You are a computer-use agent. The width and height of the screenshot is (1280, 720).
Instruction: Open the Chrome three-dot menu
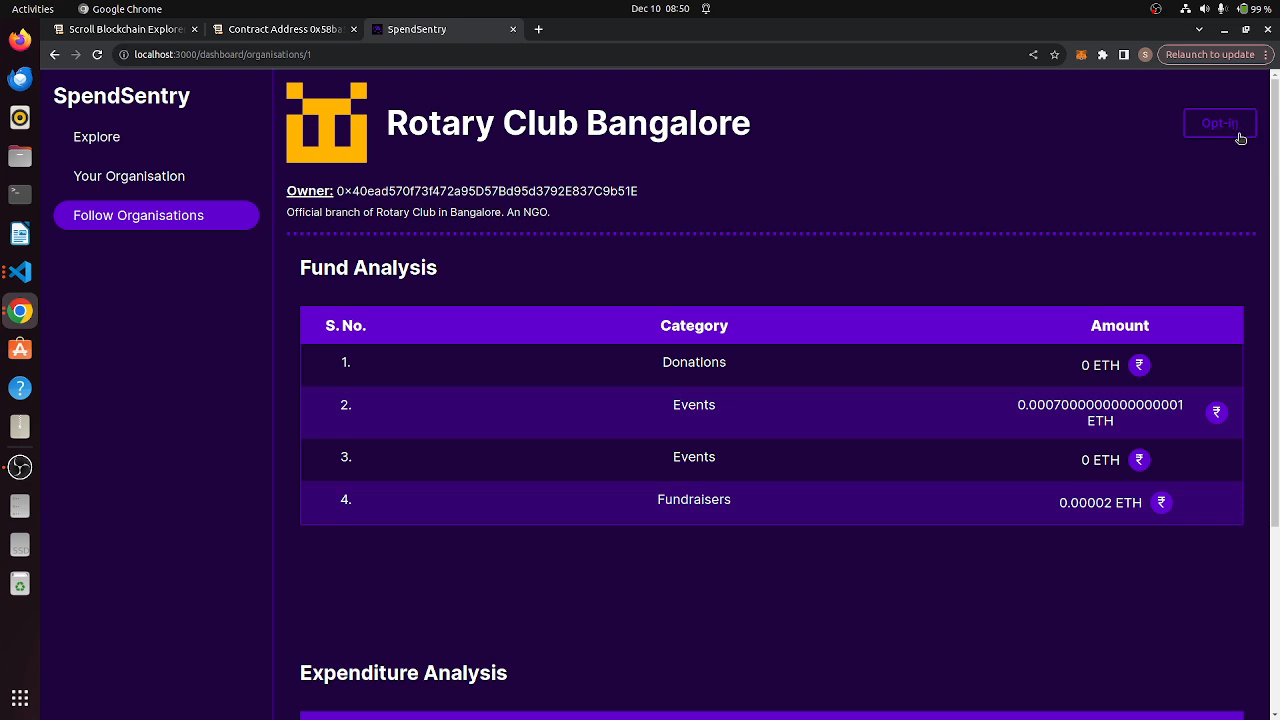[1266, 55]
